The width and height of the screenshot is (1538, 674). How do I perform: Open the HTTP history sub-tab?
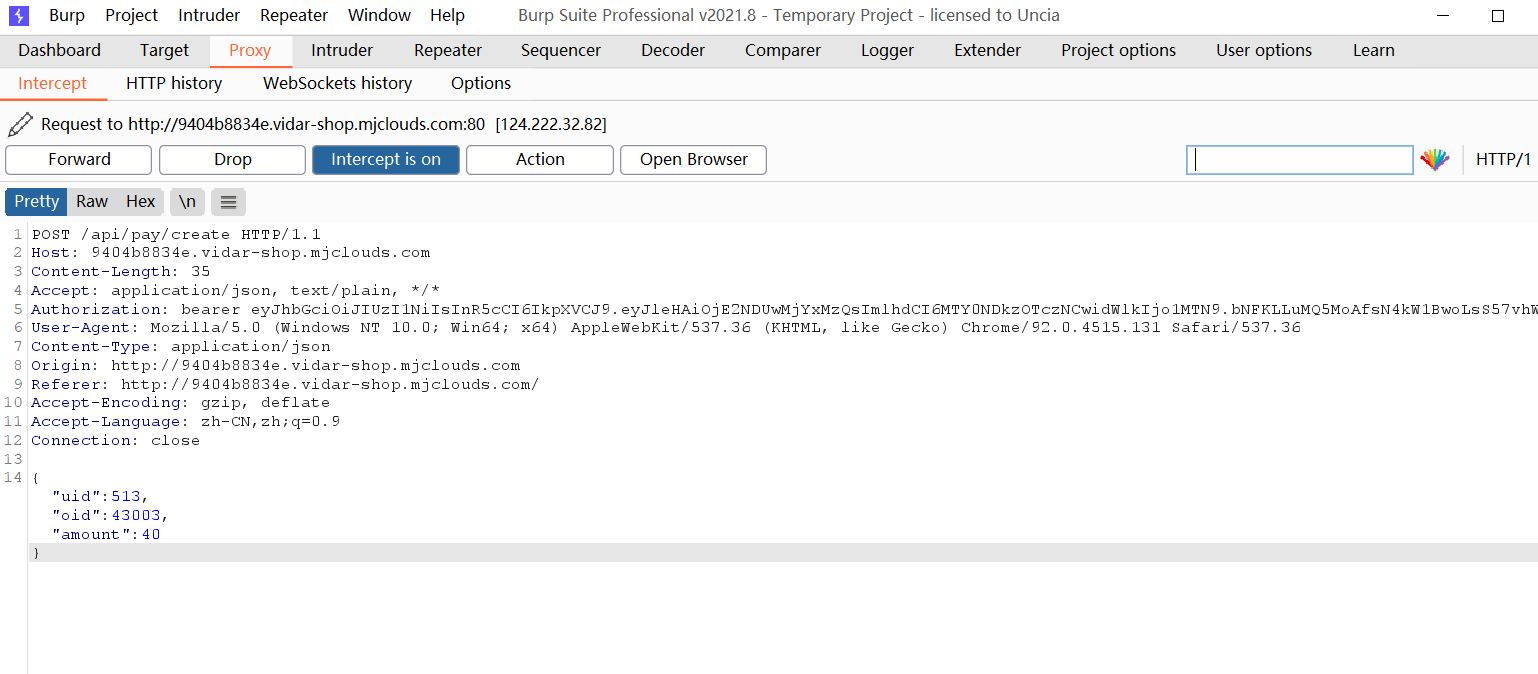(x=174, y=83)
